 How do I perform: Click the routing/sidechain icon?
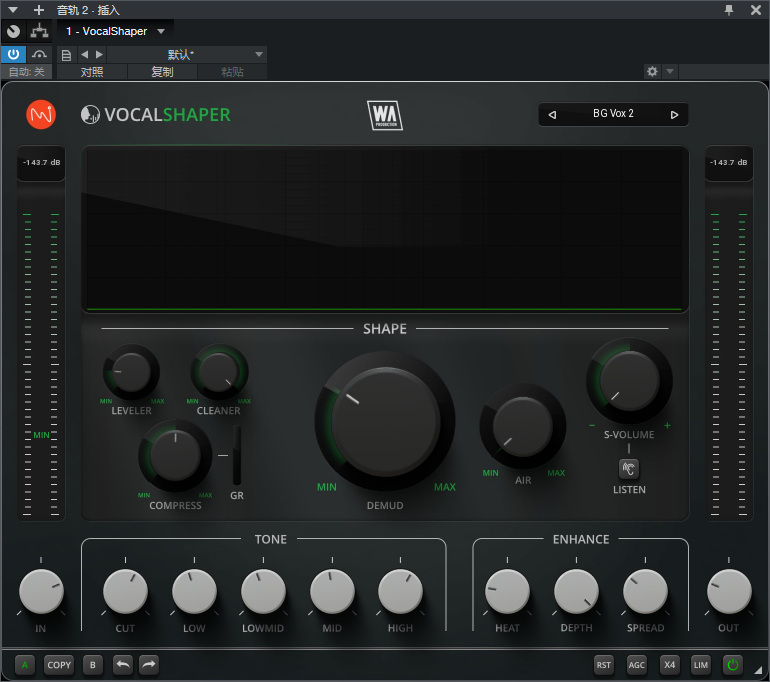(x=39, y=31)
